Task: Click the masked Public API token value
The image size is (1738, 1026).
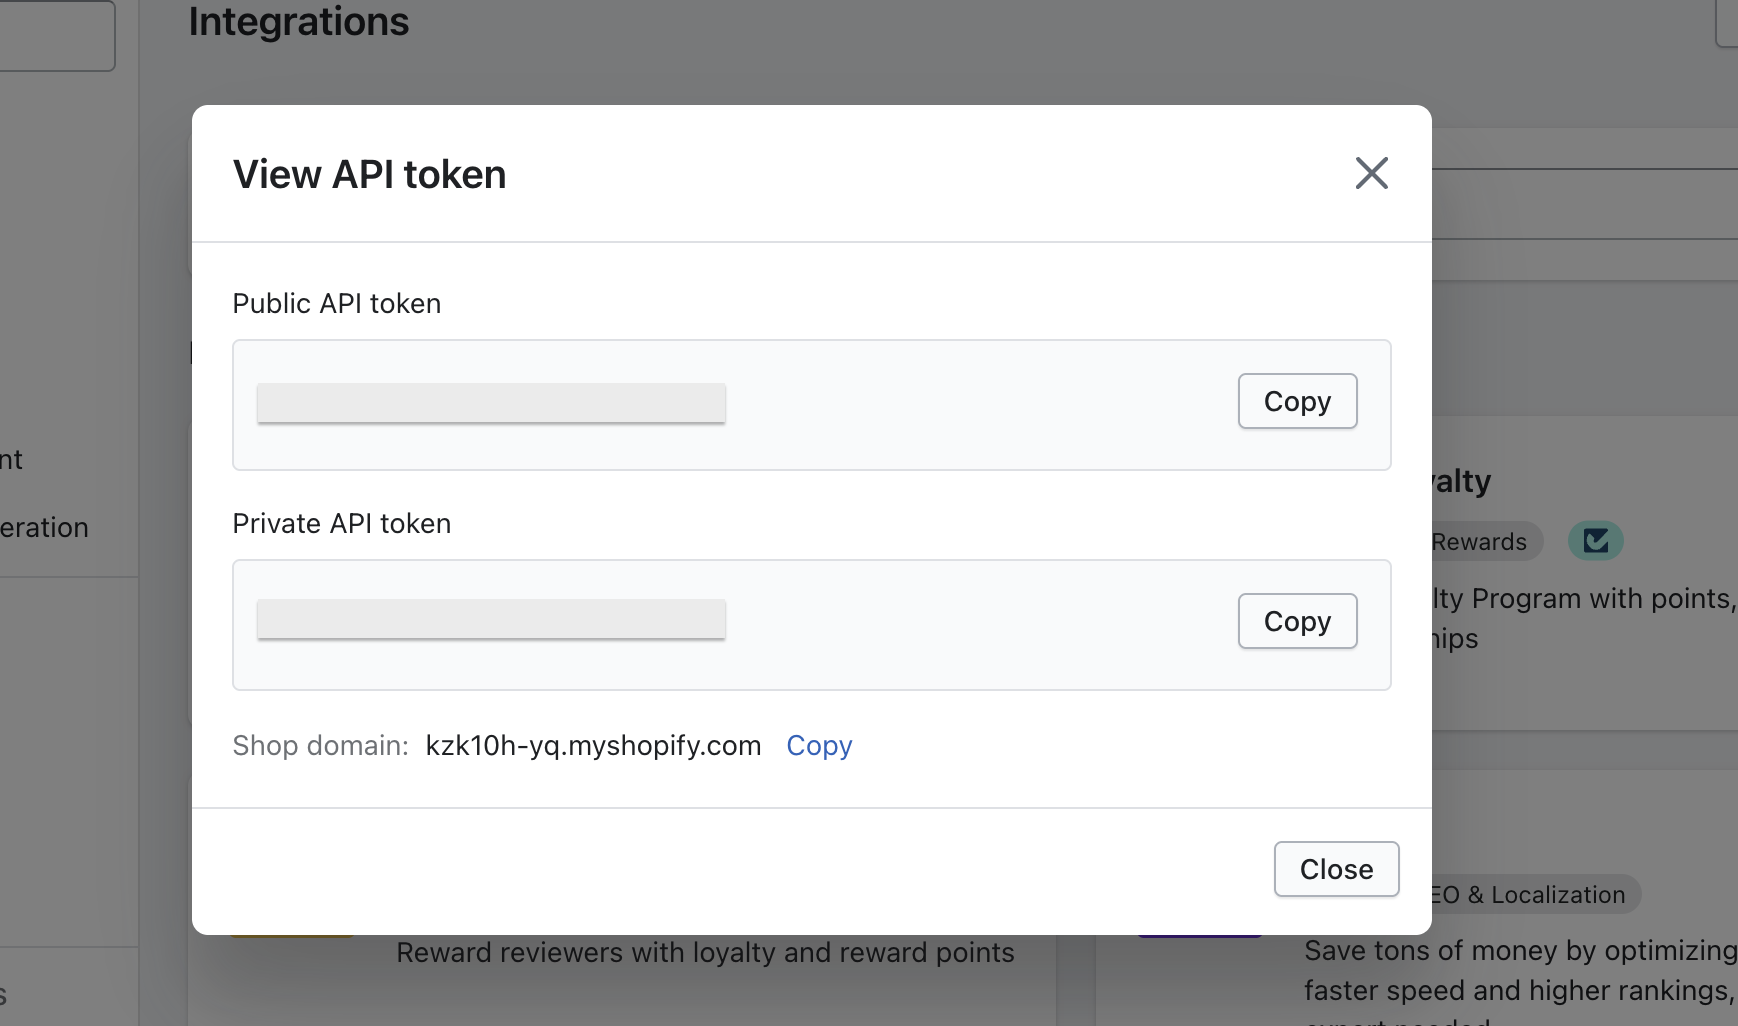Action: (x=491, y=403)
